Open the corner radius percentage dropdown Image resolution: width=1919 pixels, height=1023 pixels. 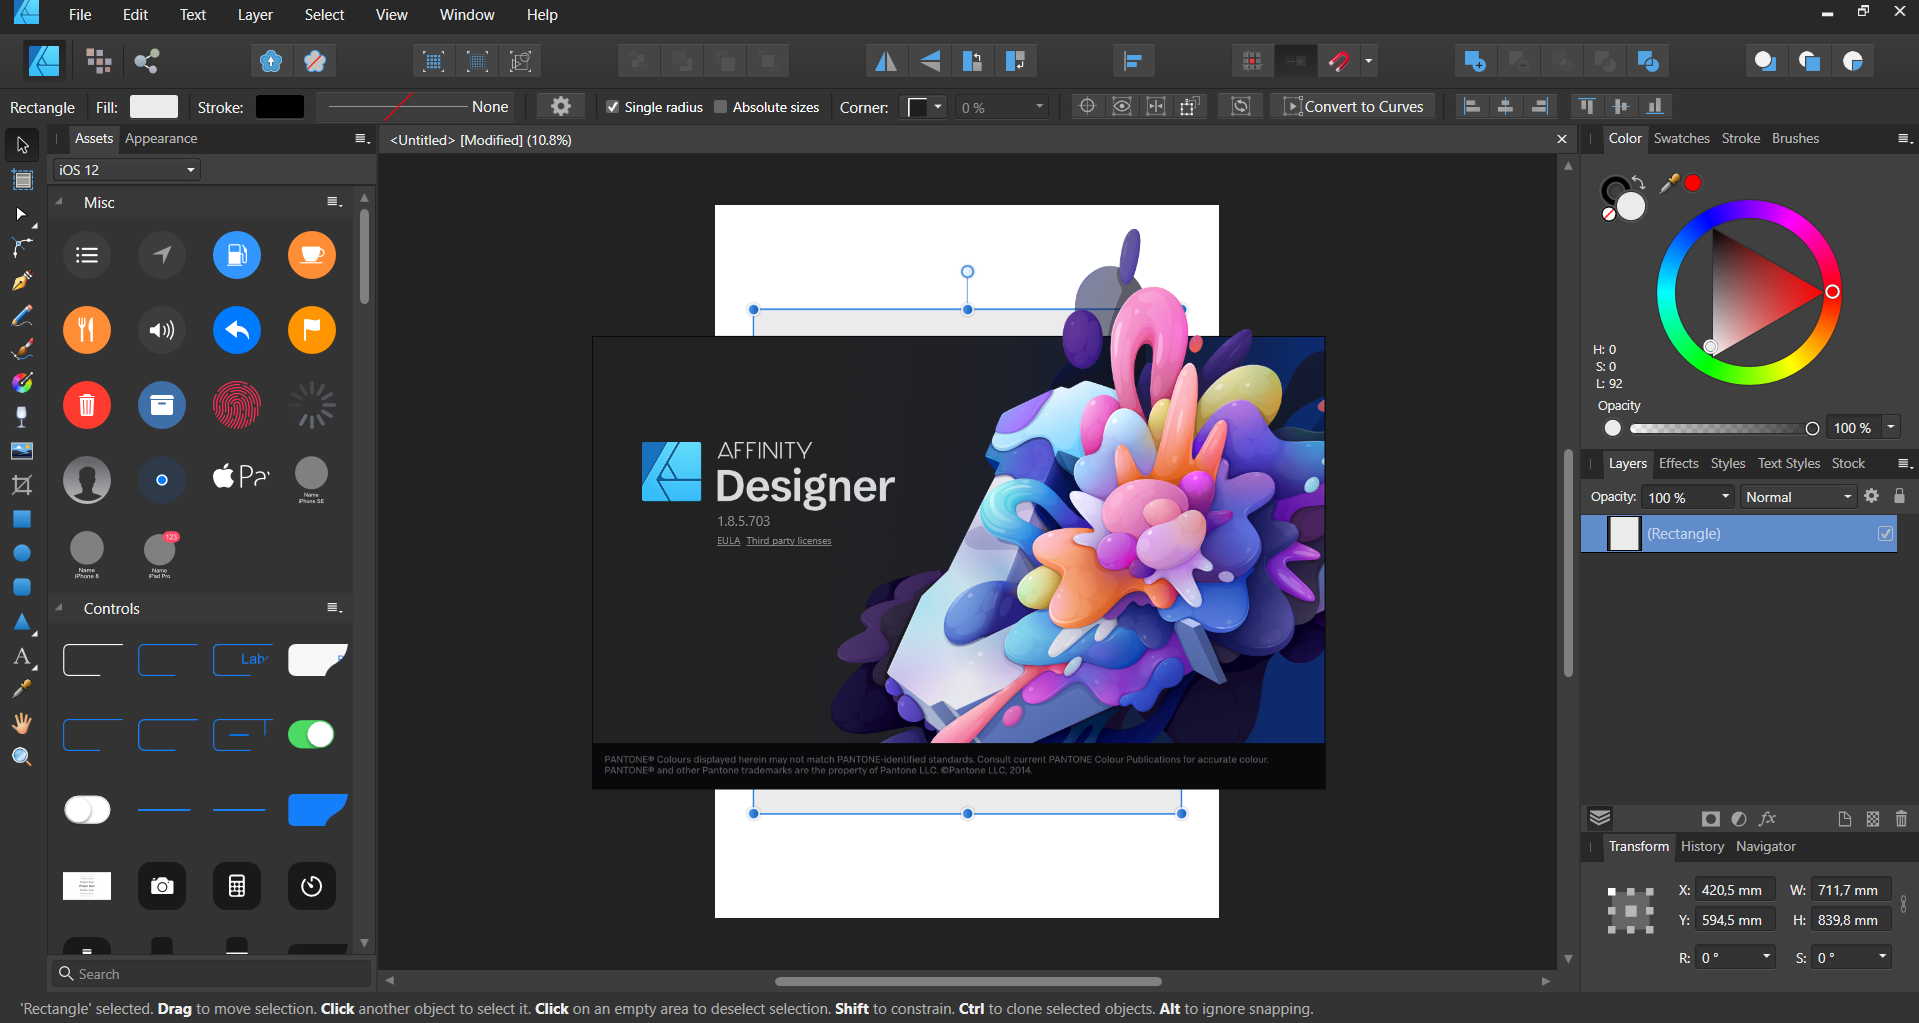coord(1039,107)
